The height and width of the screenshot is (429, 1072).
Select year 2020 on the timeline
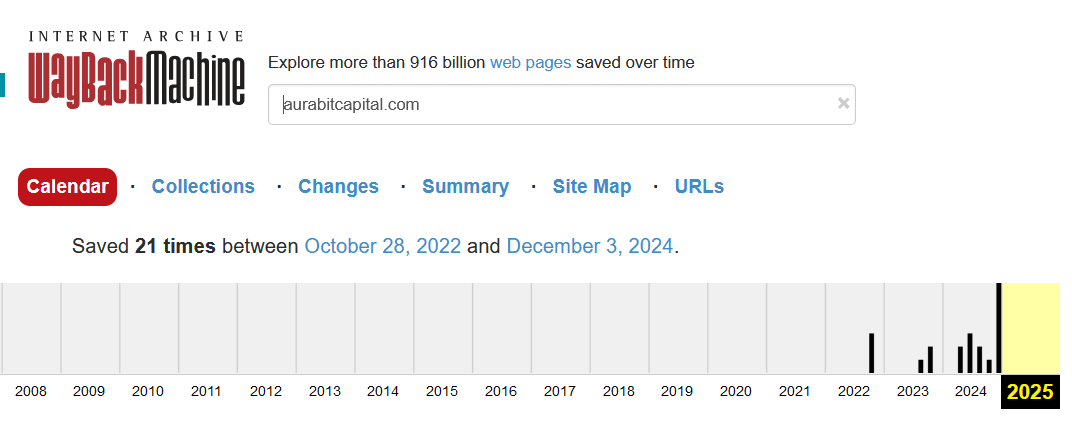pos(736,391)
